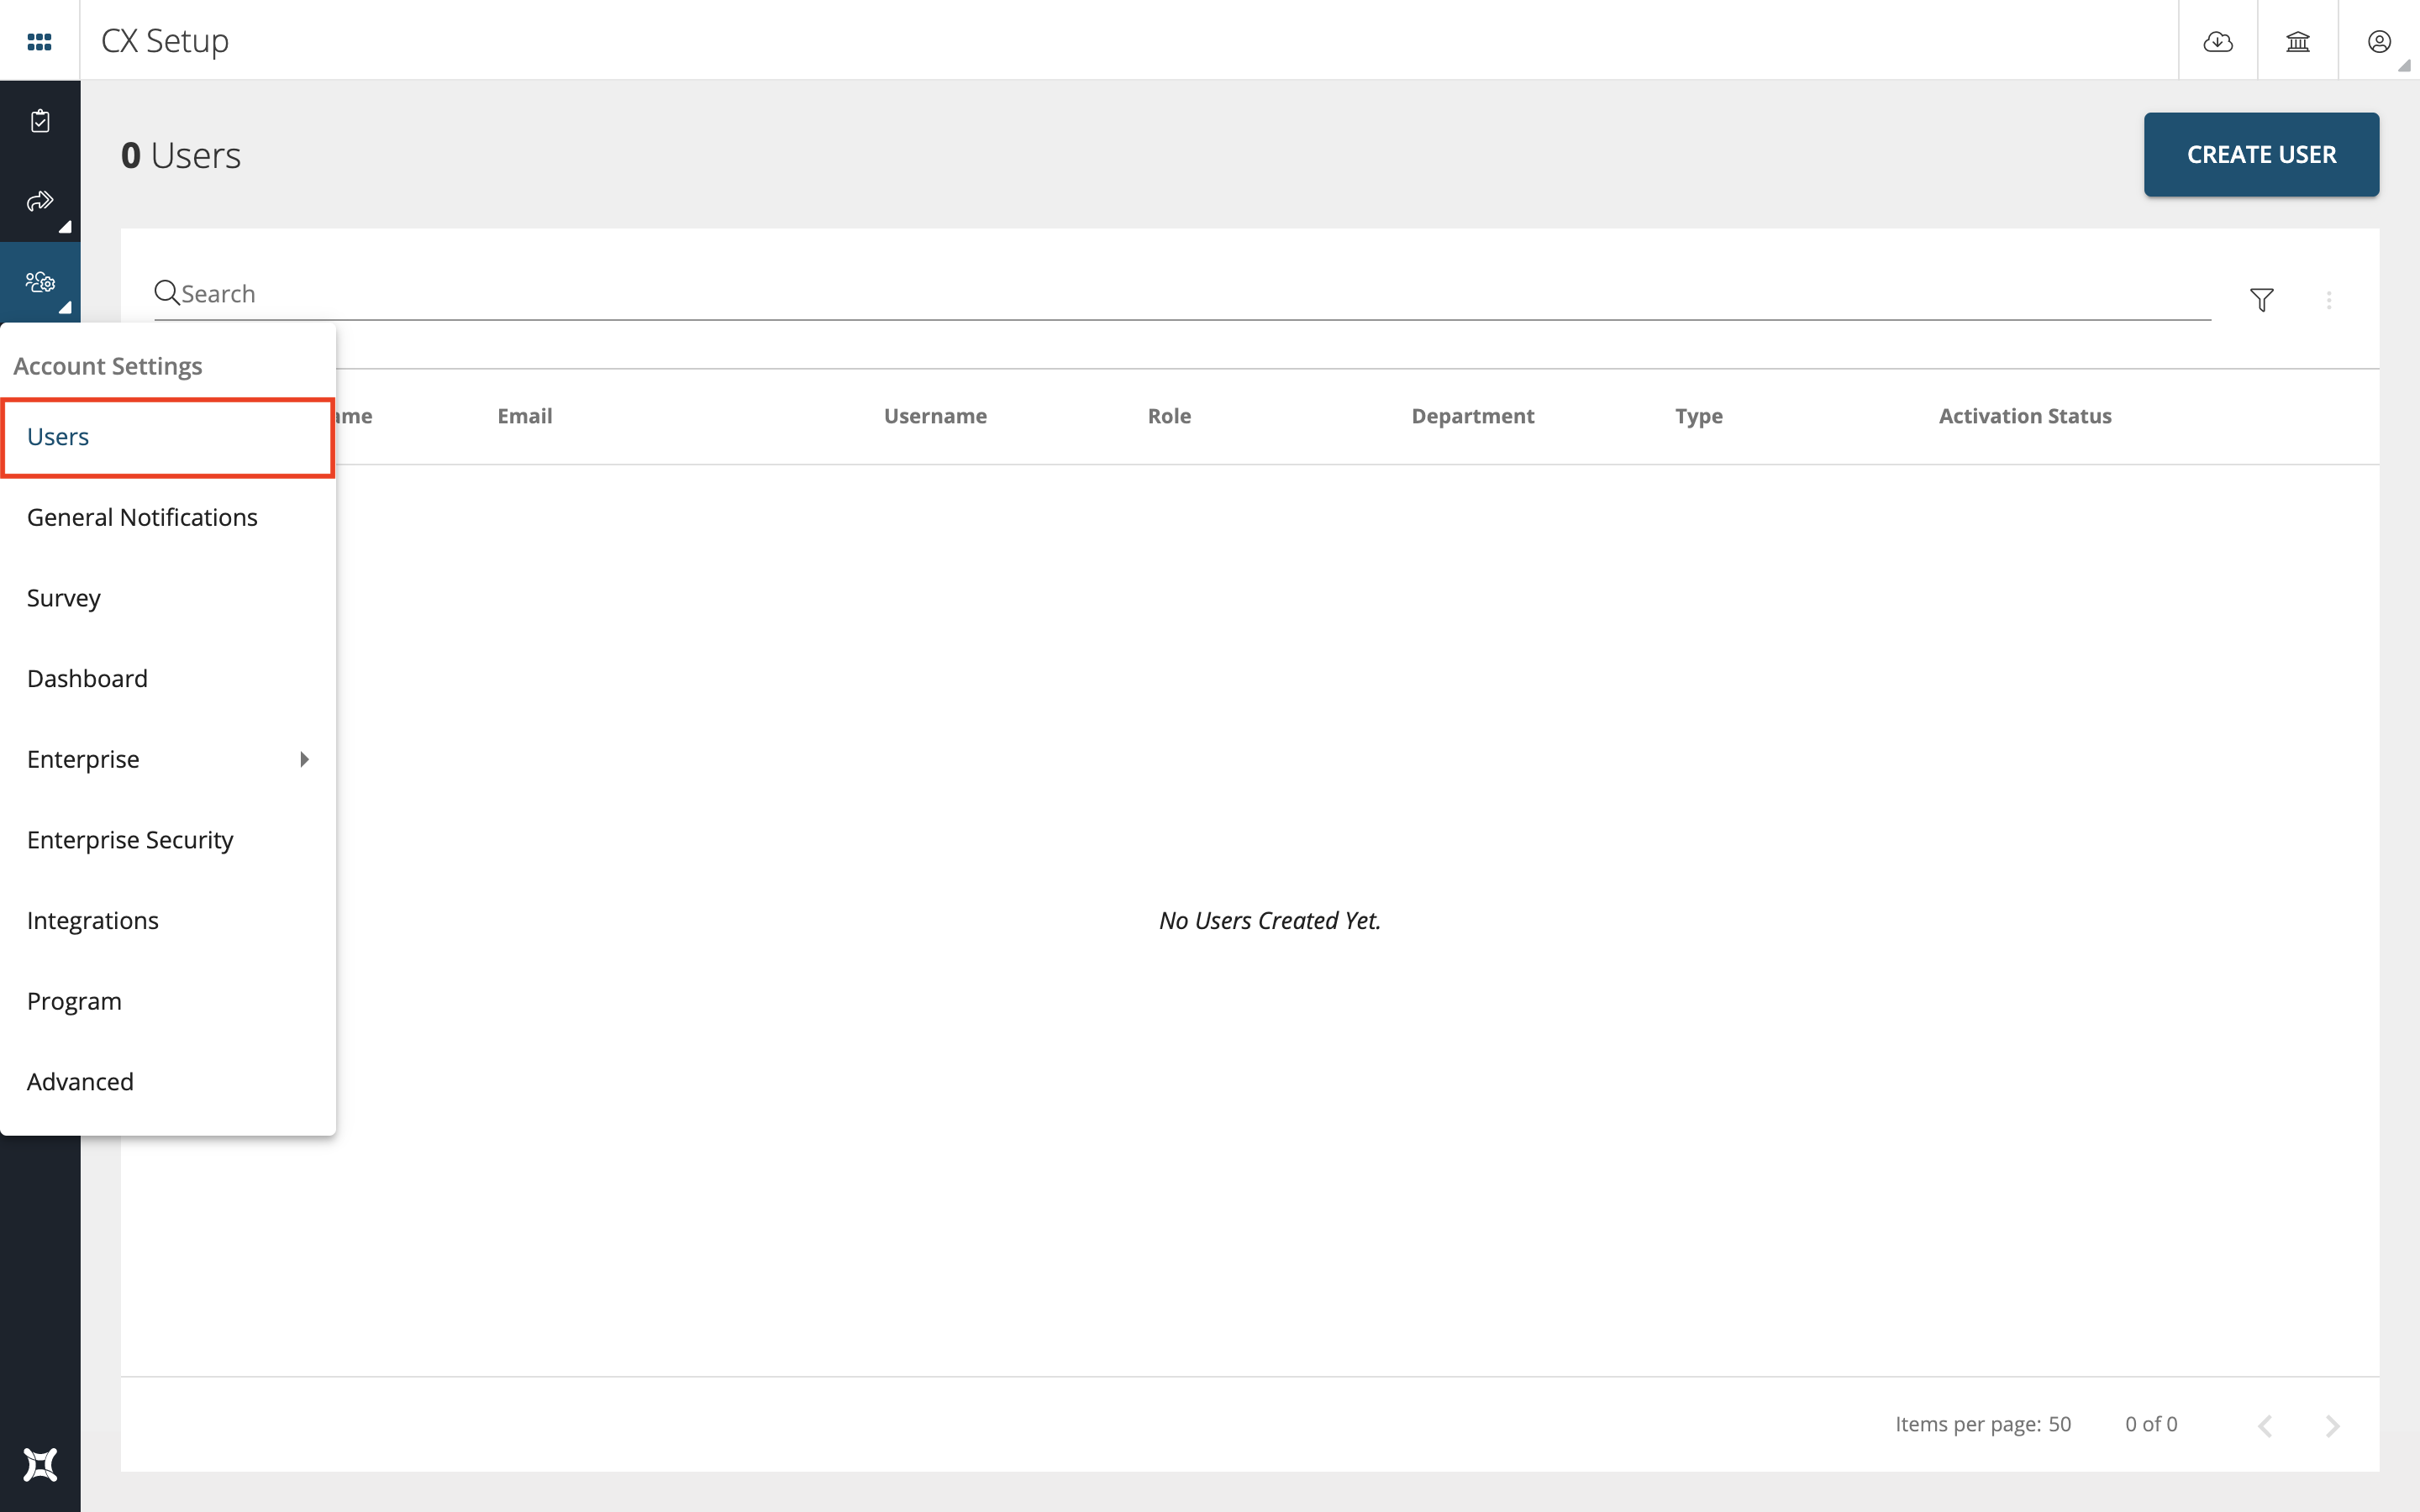
Task: Go to next page arrow
Action: tap(2332, 1425)
